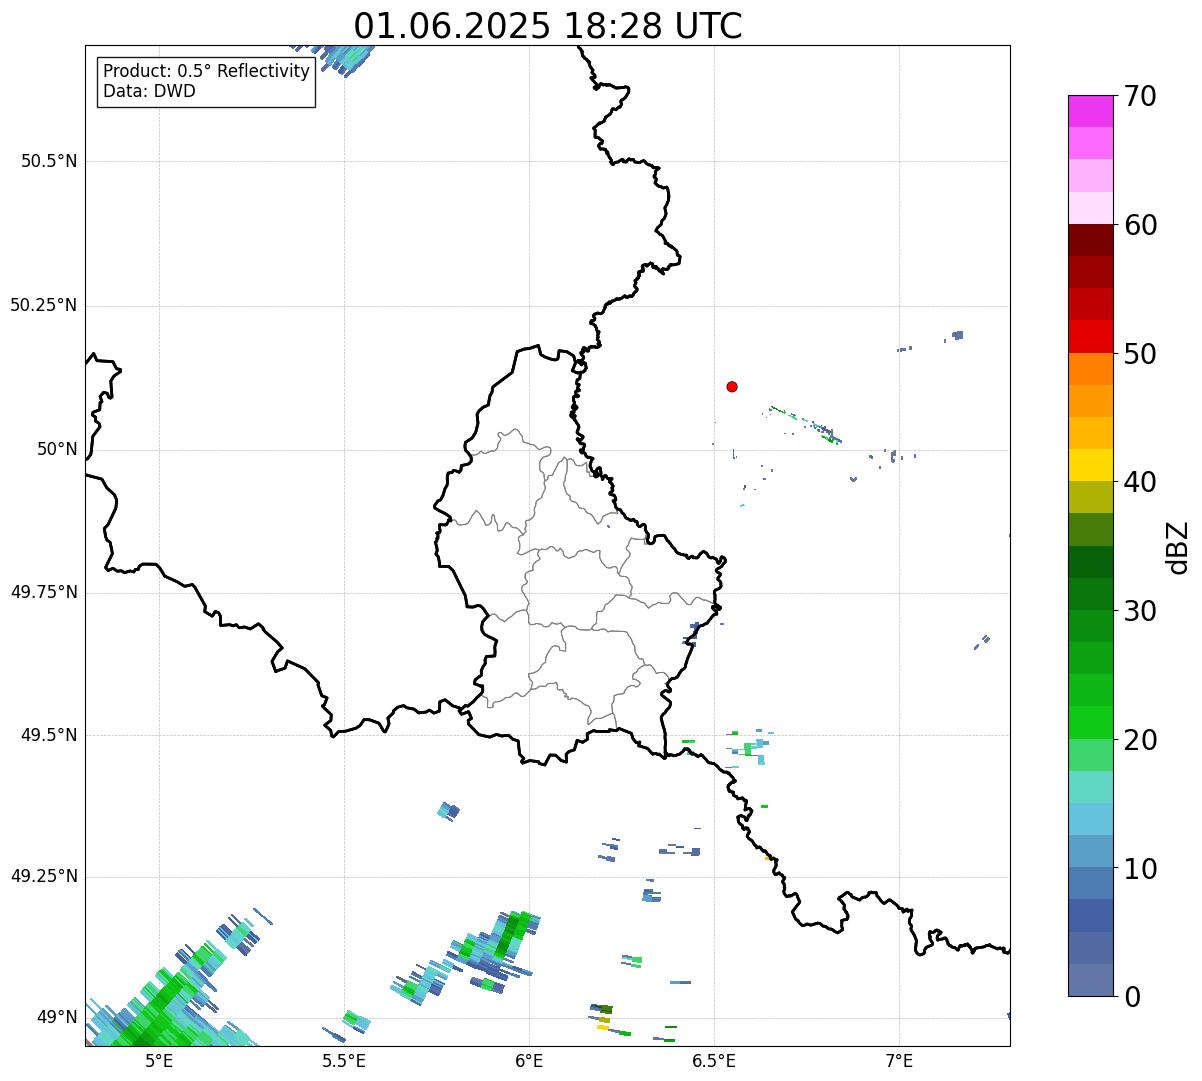The height and width of the screenshot is (1081, 1202).
Task: Click the dBZ colorbar axis label
Action: pos(1178,546)
